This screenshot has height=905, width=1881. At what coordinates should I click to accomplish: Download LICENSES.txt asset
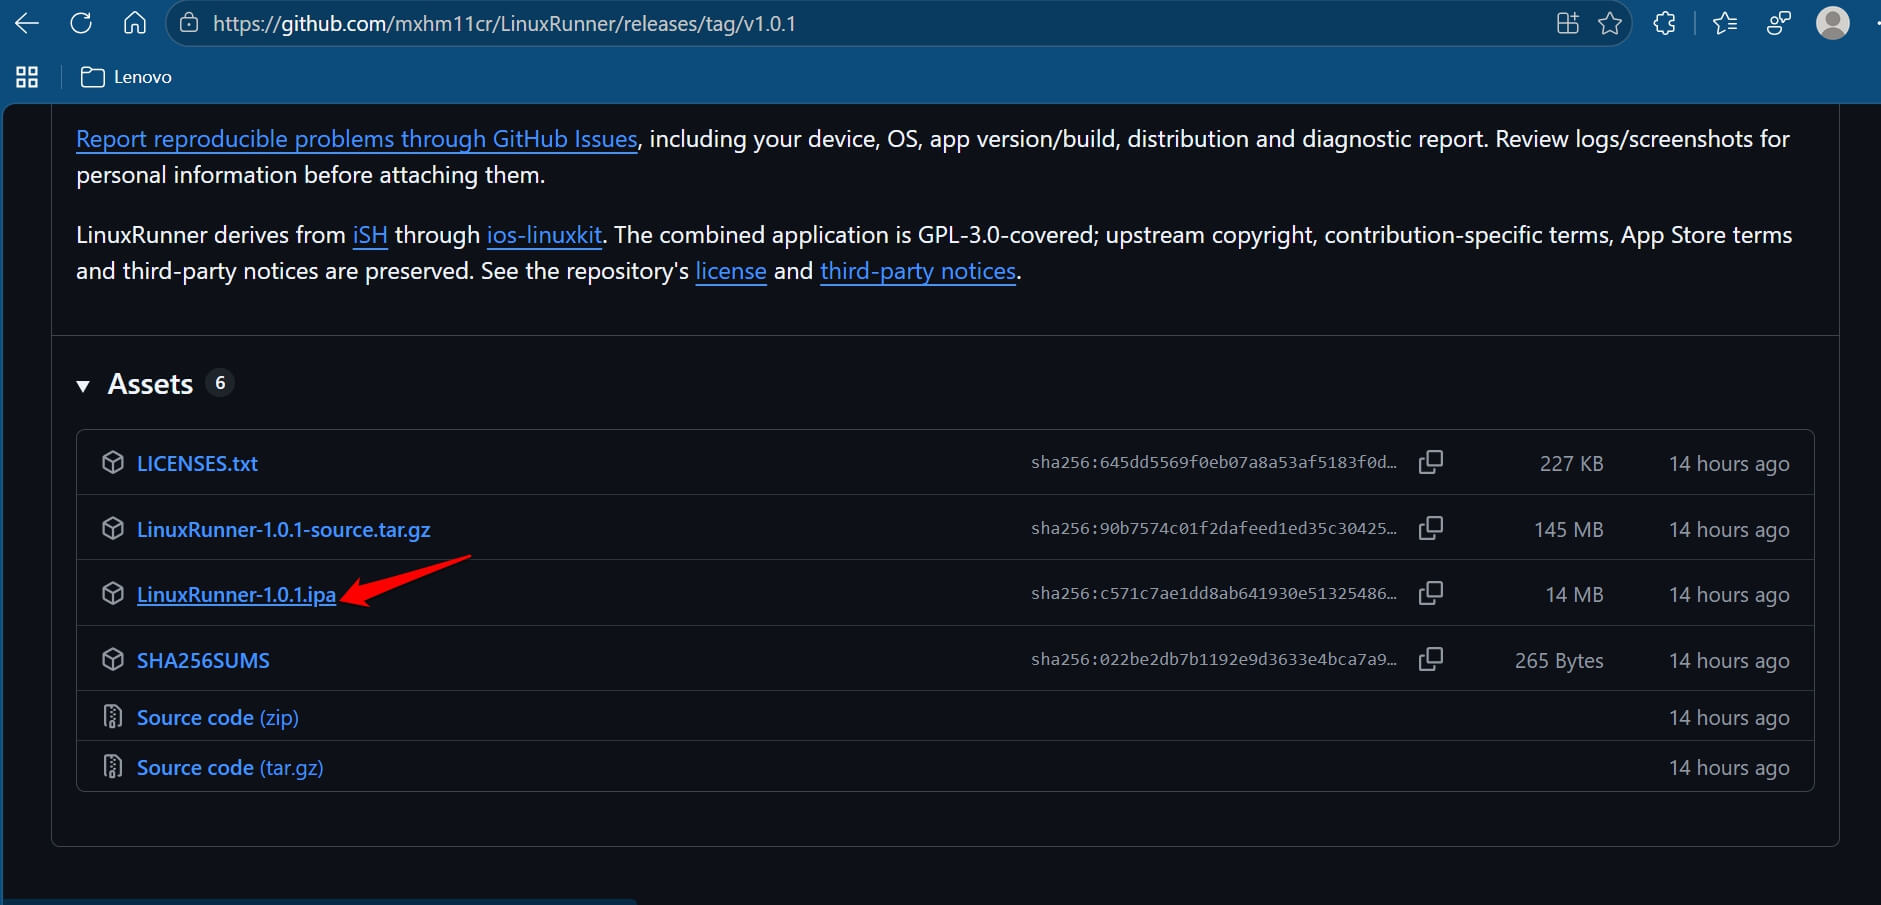coord(197,464)
